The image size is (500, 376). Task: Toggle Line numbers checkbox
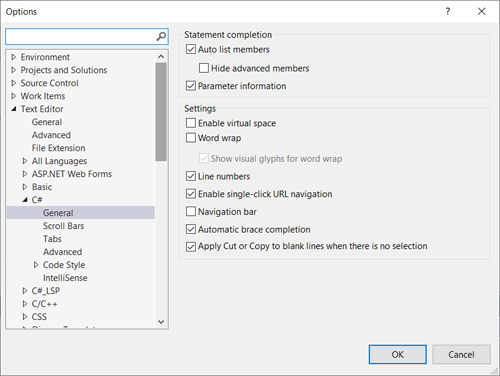pos(191,176)
